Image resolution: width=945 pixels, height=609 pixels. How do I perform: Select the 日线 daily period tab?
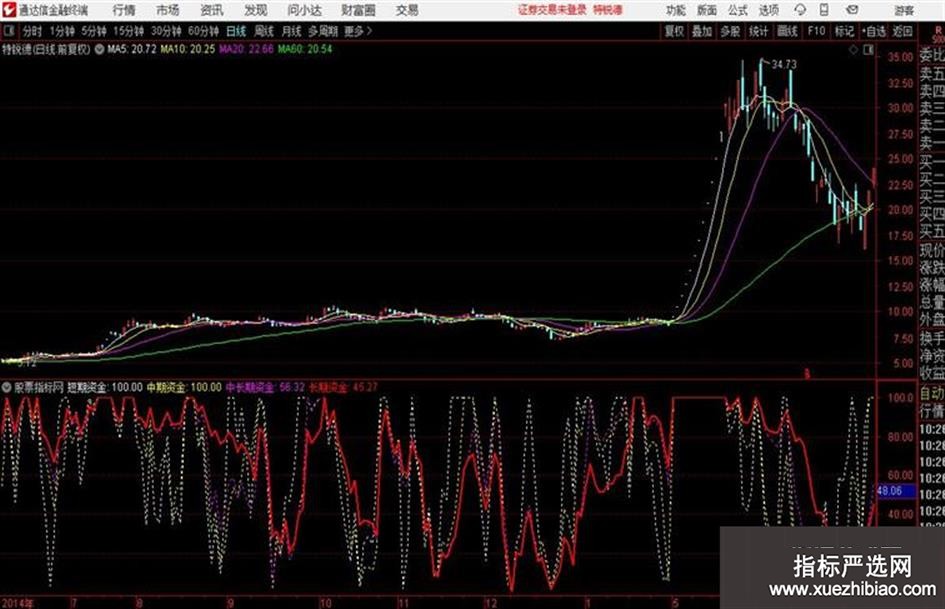click(236, 31)
